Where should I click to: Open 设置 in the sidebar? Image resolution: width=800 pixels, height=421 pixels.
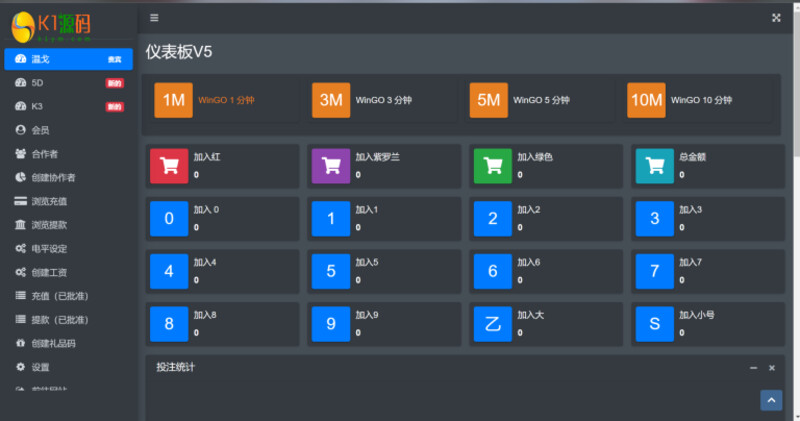point(40,367)
